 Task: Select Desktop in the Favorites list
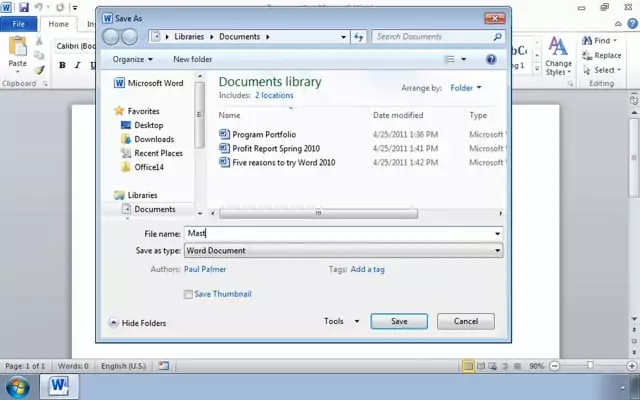tap(149, 125)
